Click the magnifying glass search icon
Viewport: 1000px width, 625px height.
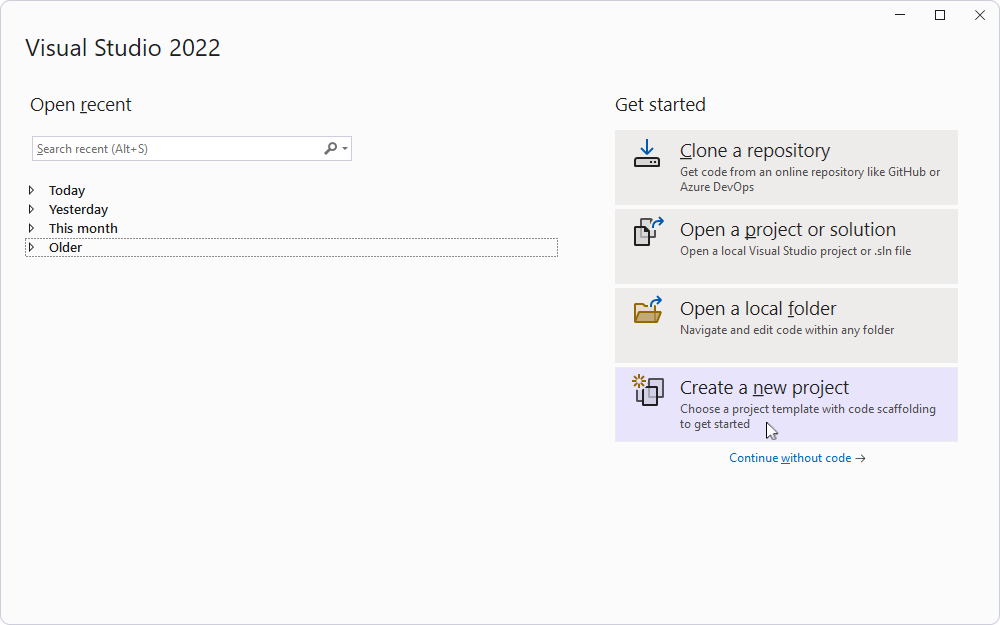coord(330,148)
